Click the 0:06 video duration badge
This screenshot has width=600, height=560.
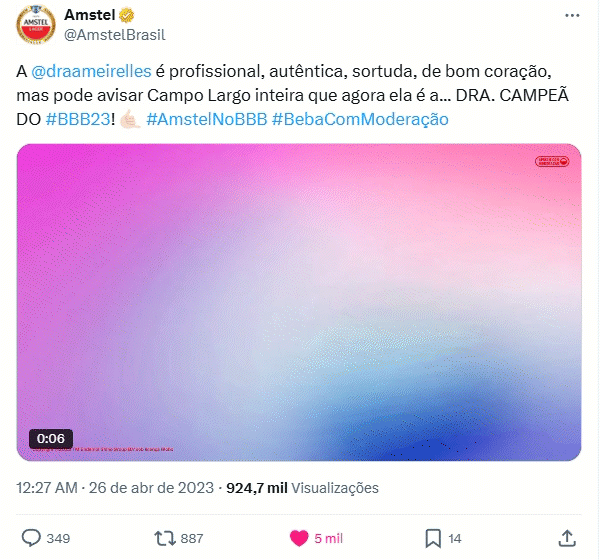click(x=51, y=438)
